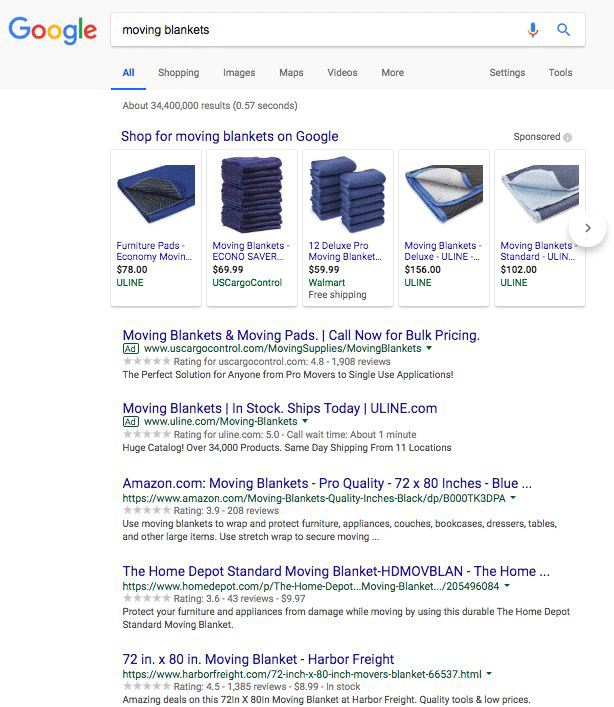
Task: Click inside the moving blankets search field
Action: (x=310, y=30)
